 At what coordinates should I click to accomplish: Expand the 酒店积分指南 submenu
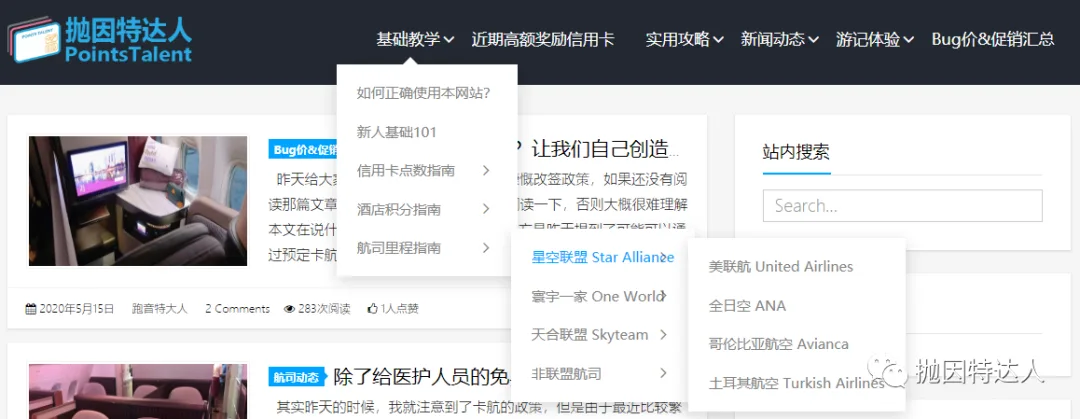click(x=426, y=209)
